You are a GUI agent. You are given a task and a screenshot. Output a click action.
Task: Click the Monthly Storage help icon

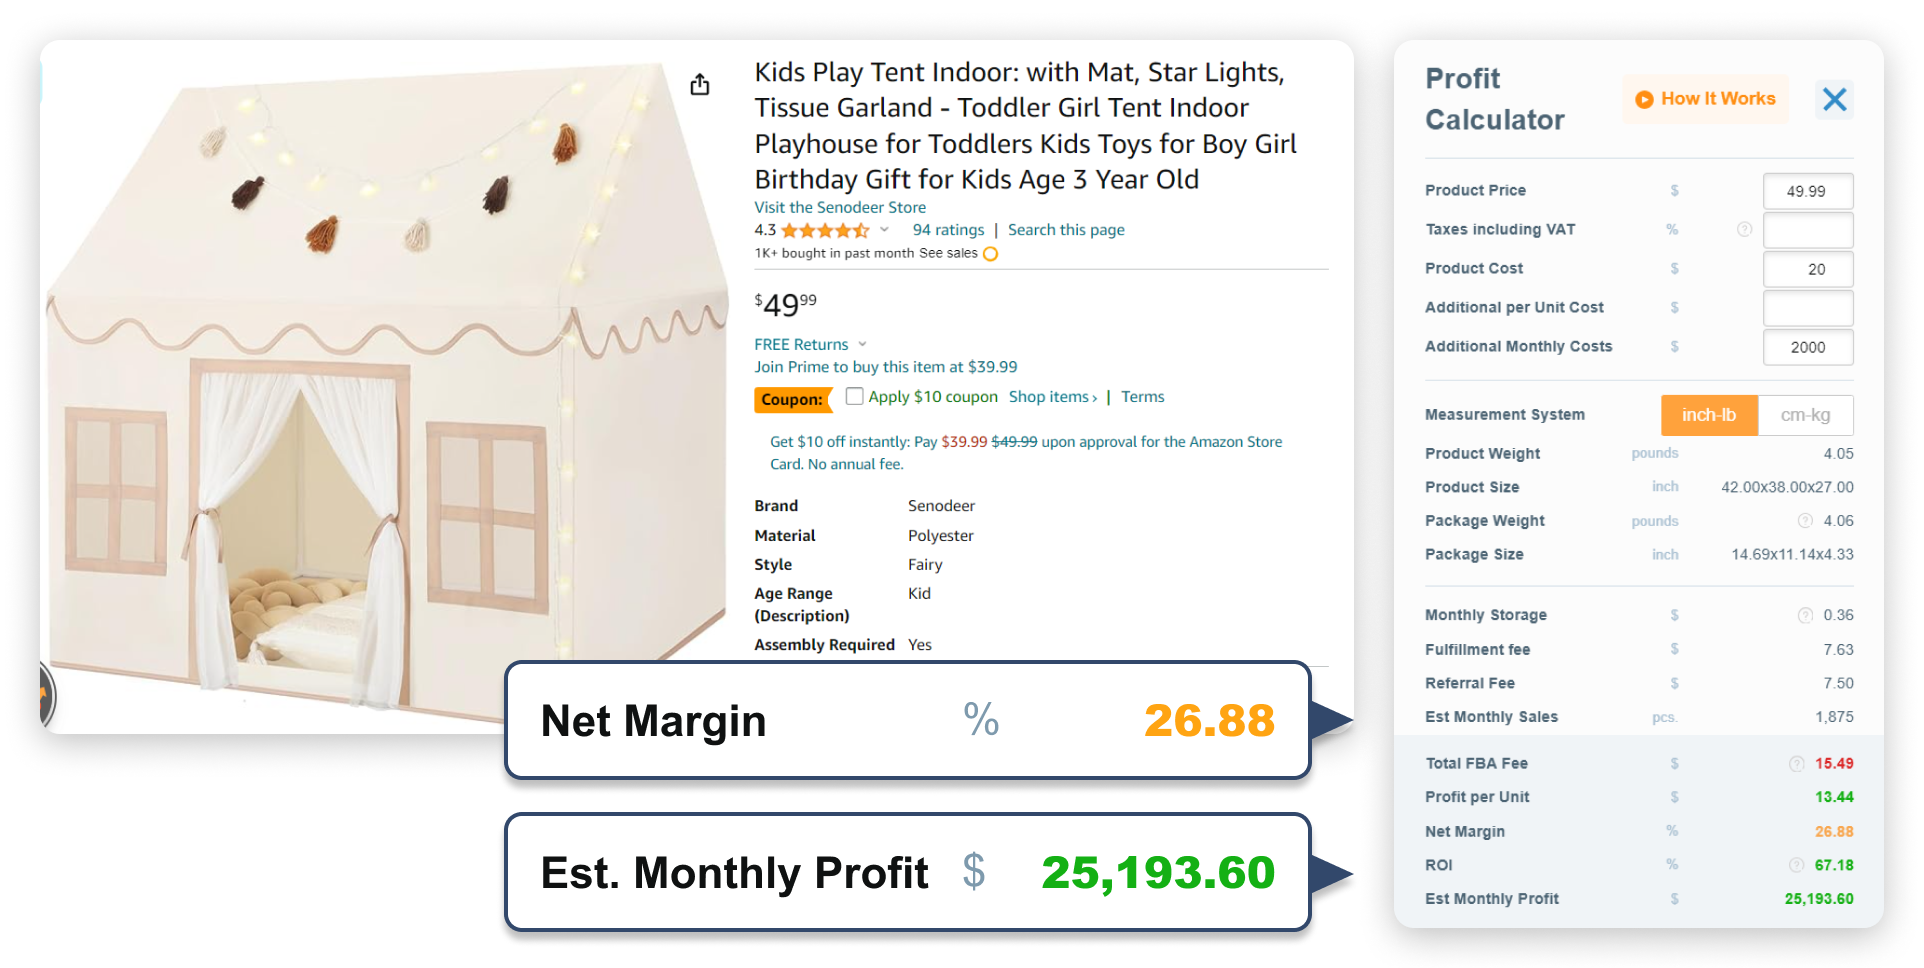tap(1806, 615)
